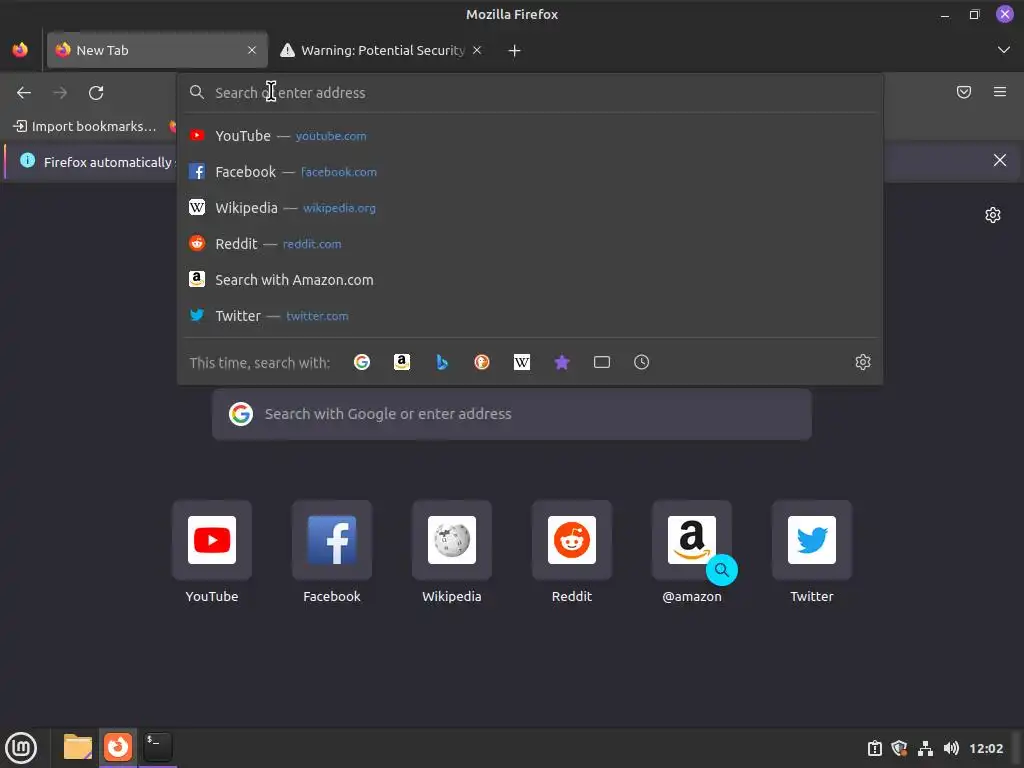Viewport: 1024px width, 768px height.
Task: Search this time with Bing icon
Action: pos(442,362)
